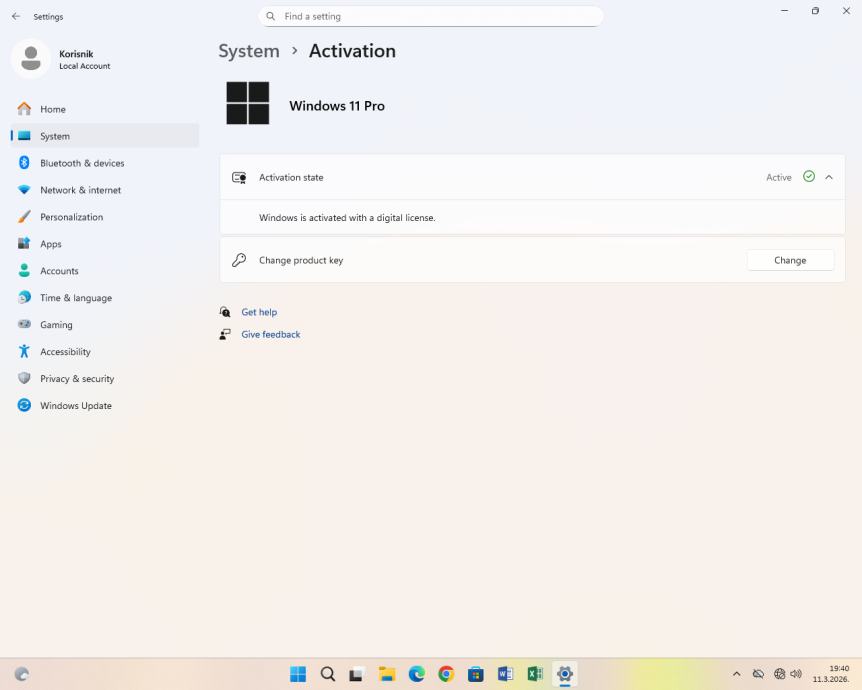Image resolution: width=862 pixels, height=690 pixels.
Task: Launch Excel from the taskbar
Action: (x=535, y=674)
